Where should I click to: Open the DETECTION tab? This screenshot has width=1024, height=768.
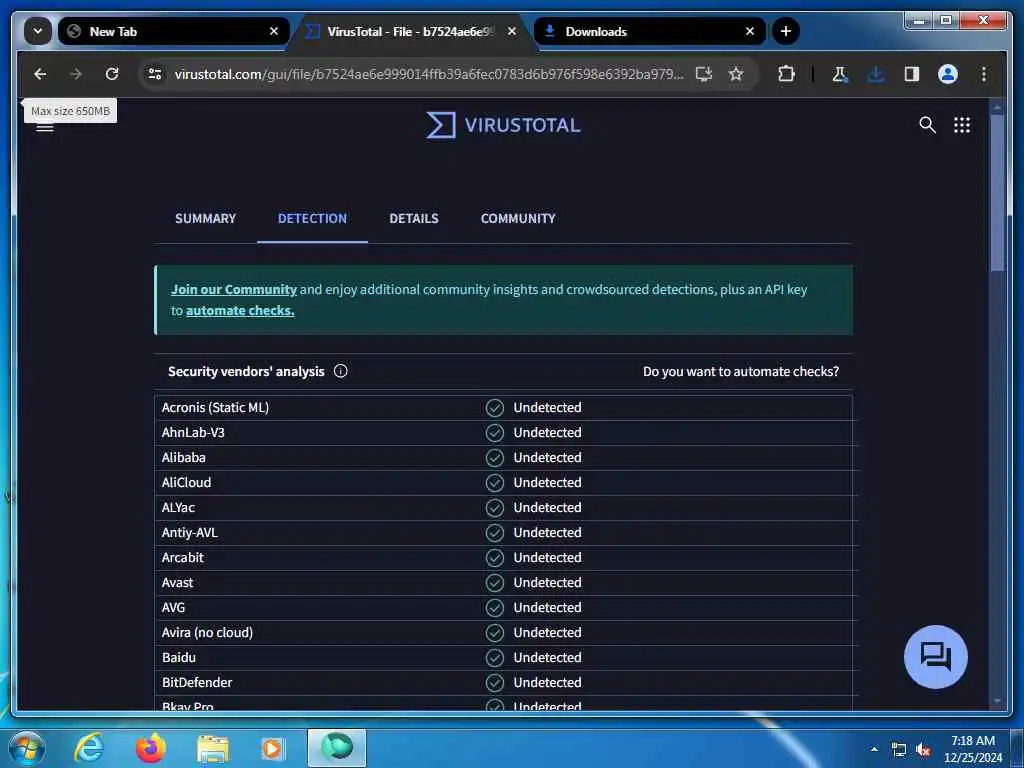(312, 219)
